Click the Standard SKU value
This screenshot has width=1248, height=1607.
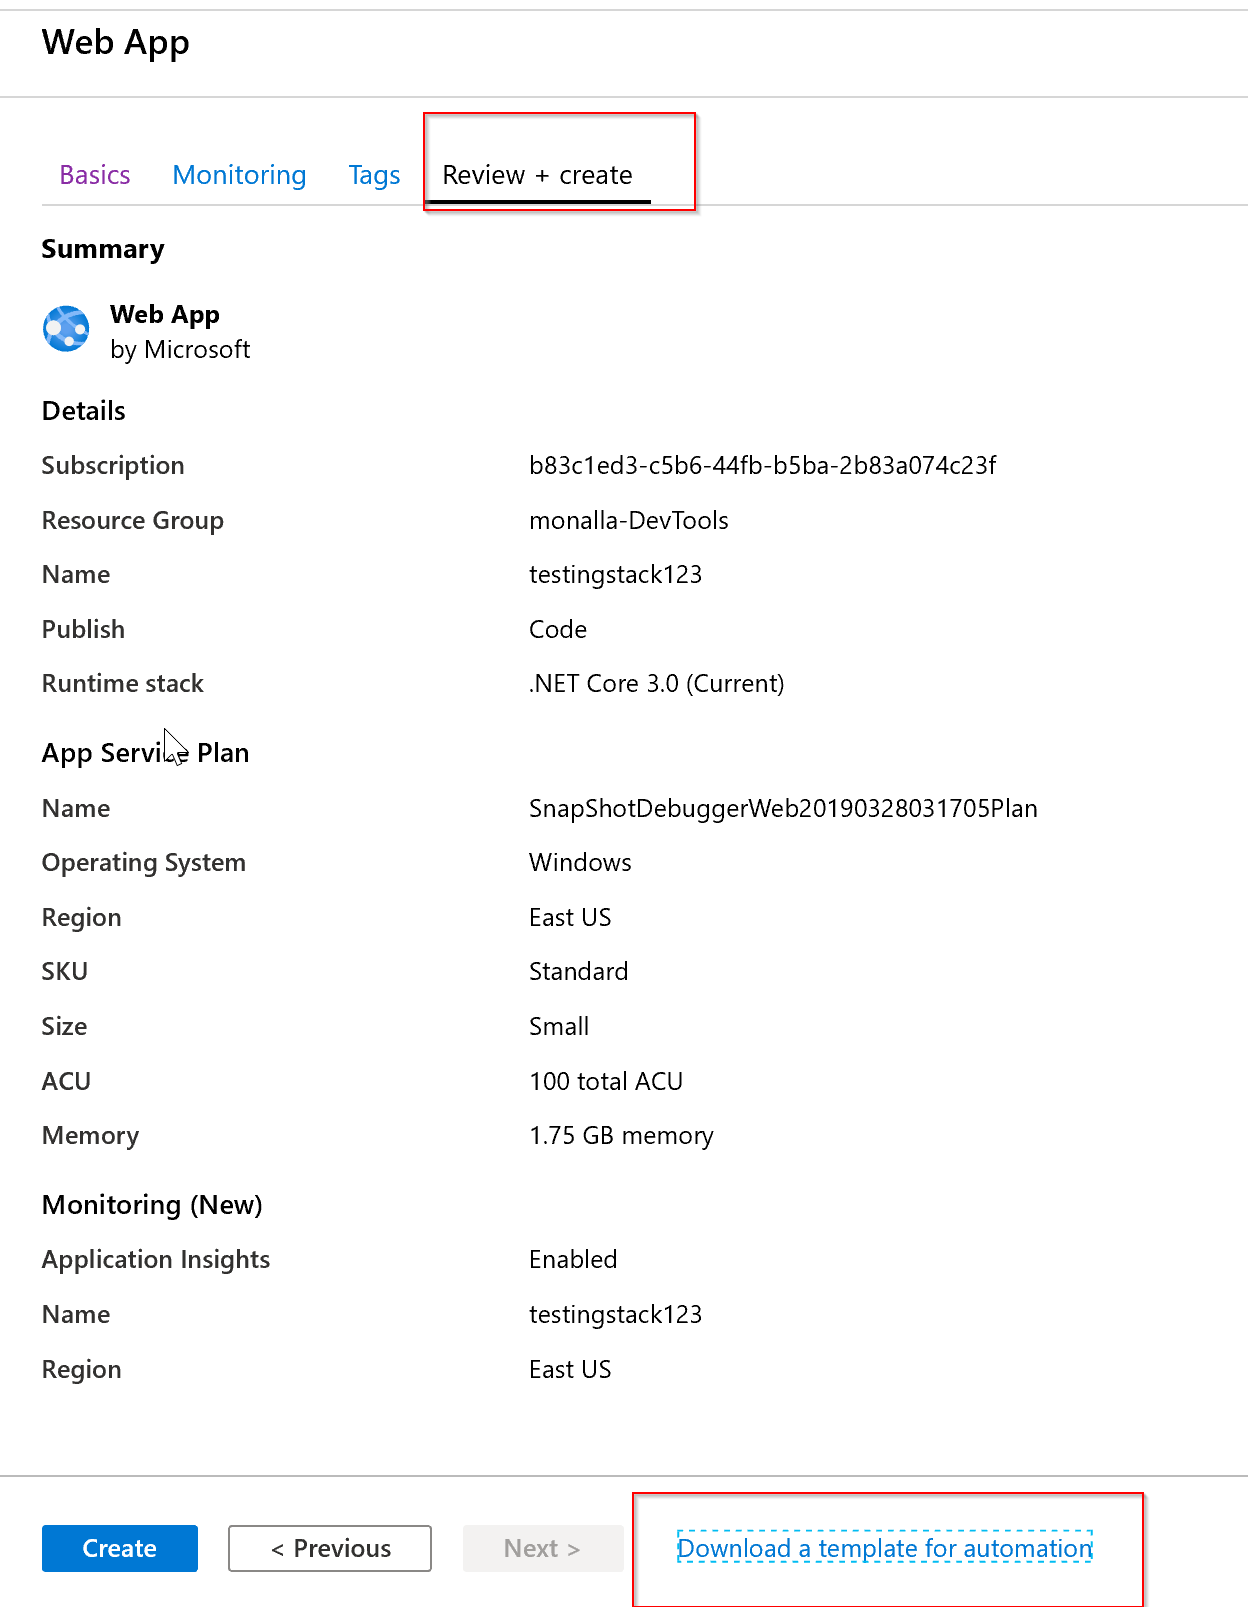point(578,970)
